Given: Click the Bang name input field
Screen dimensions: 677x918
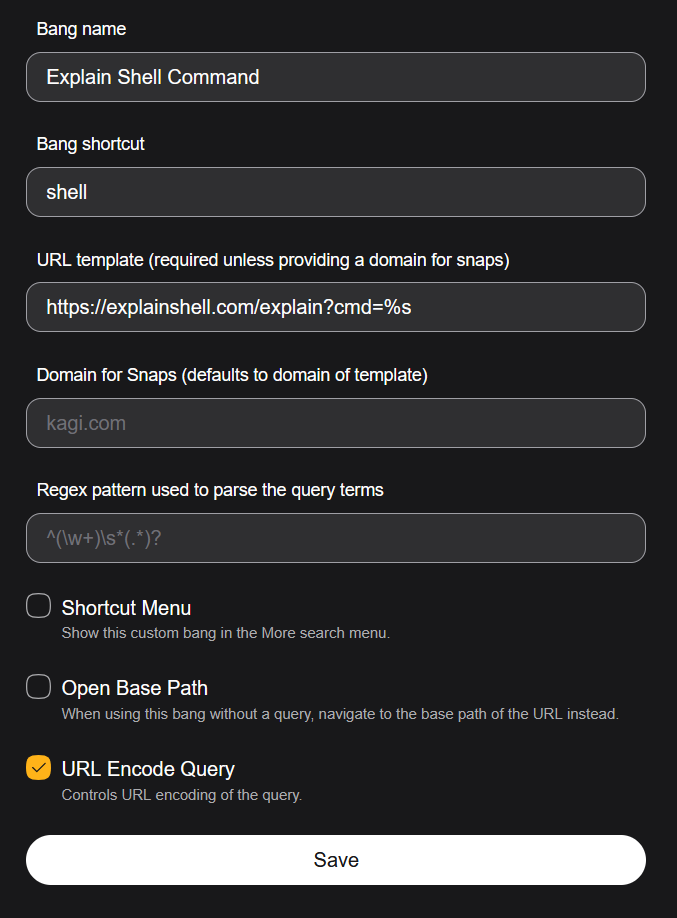Looking at the screenshot, I should pos(336,77).
